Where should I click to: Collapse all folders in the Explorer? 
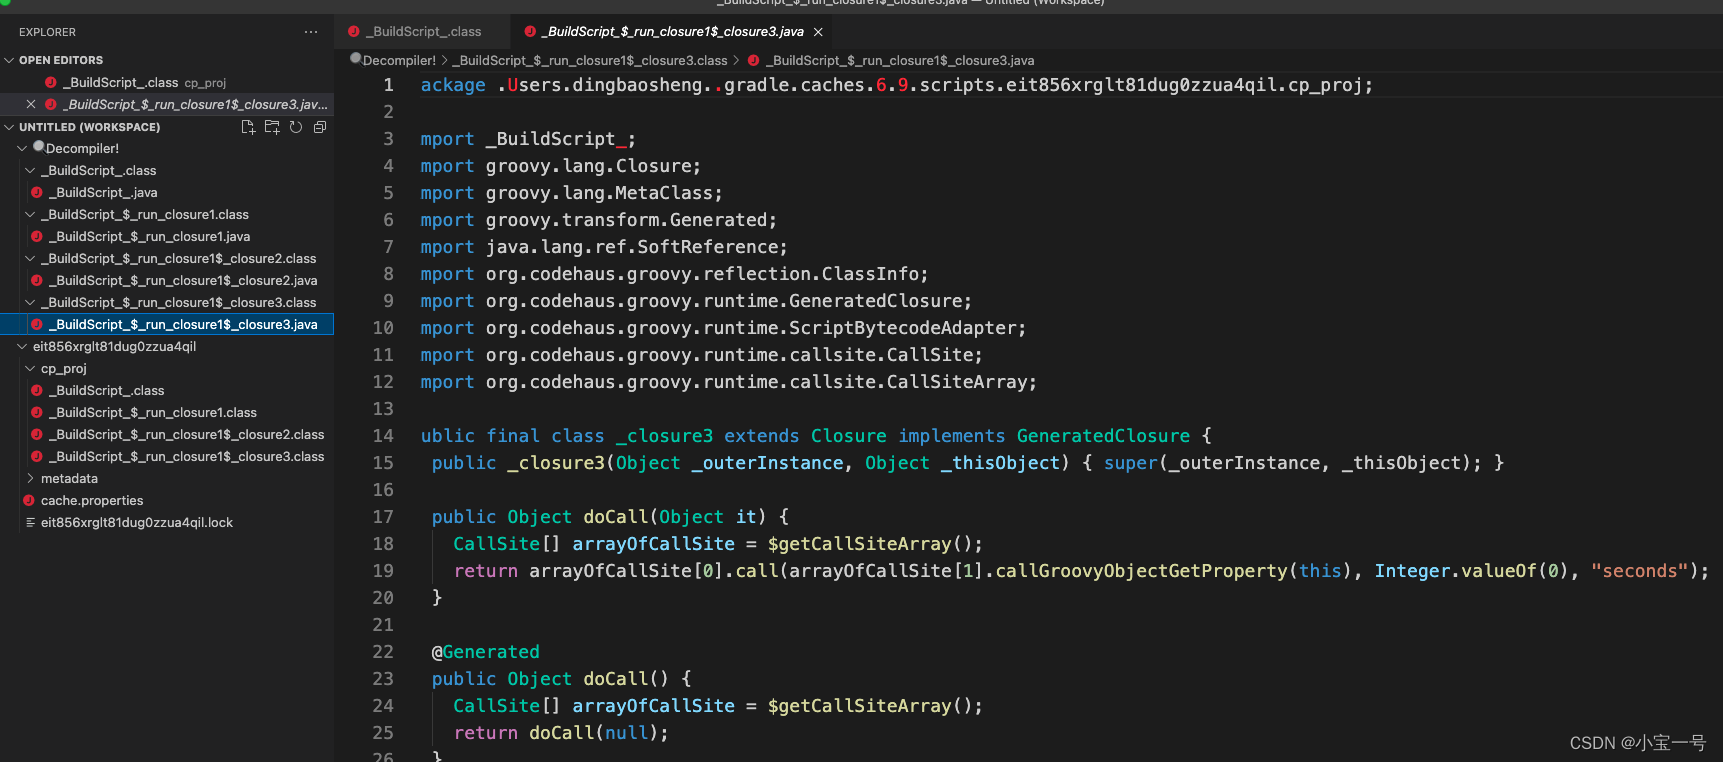[x=320, y=127]
